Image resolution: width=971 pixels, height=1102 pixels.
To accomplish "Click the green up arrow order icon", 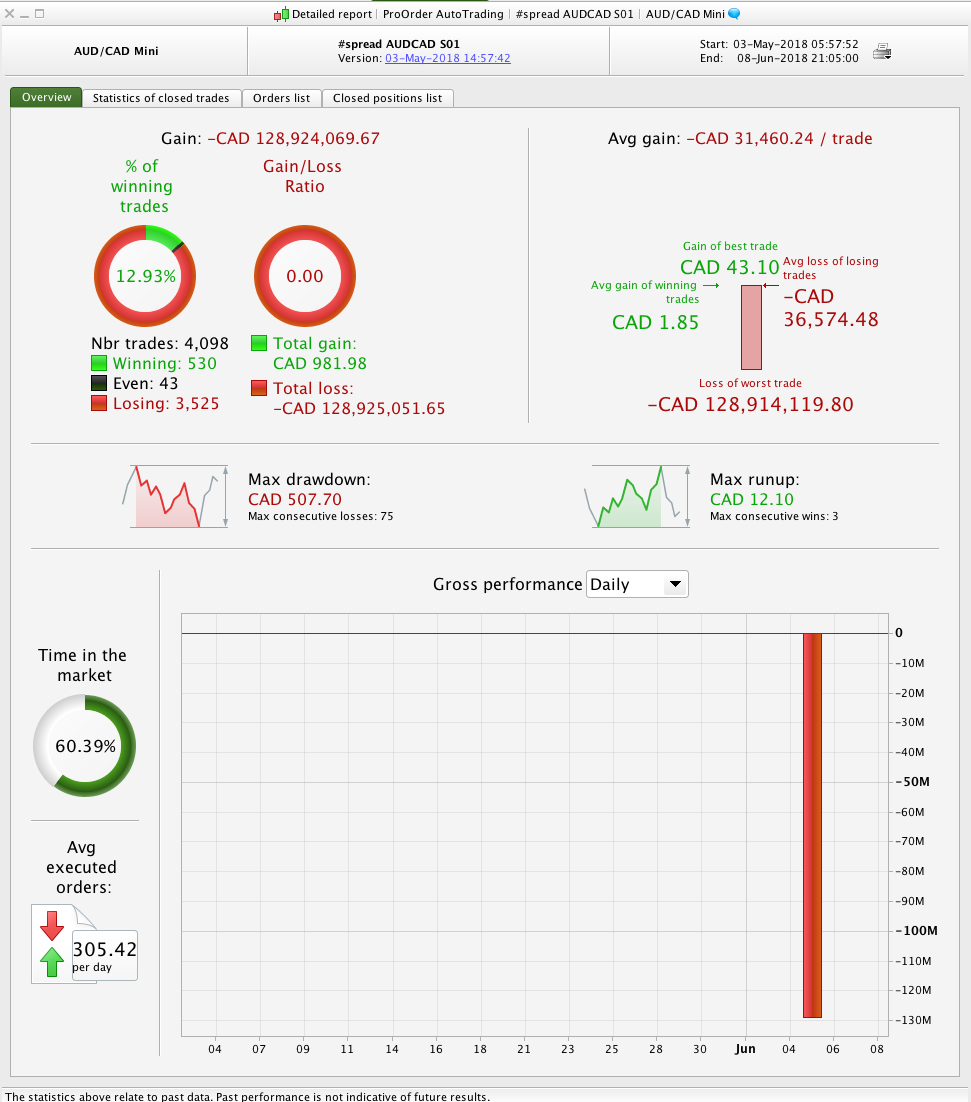I will [x=52, y=961].
